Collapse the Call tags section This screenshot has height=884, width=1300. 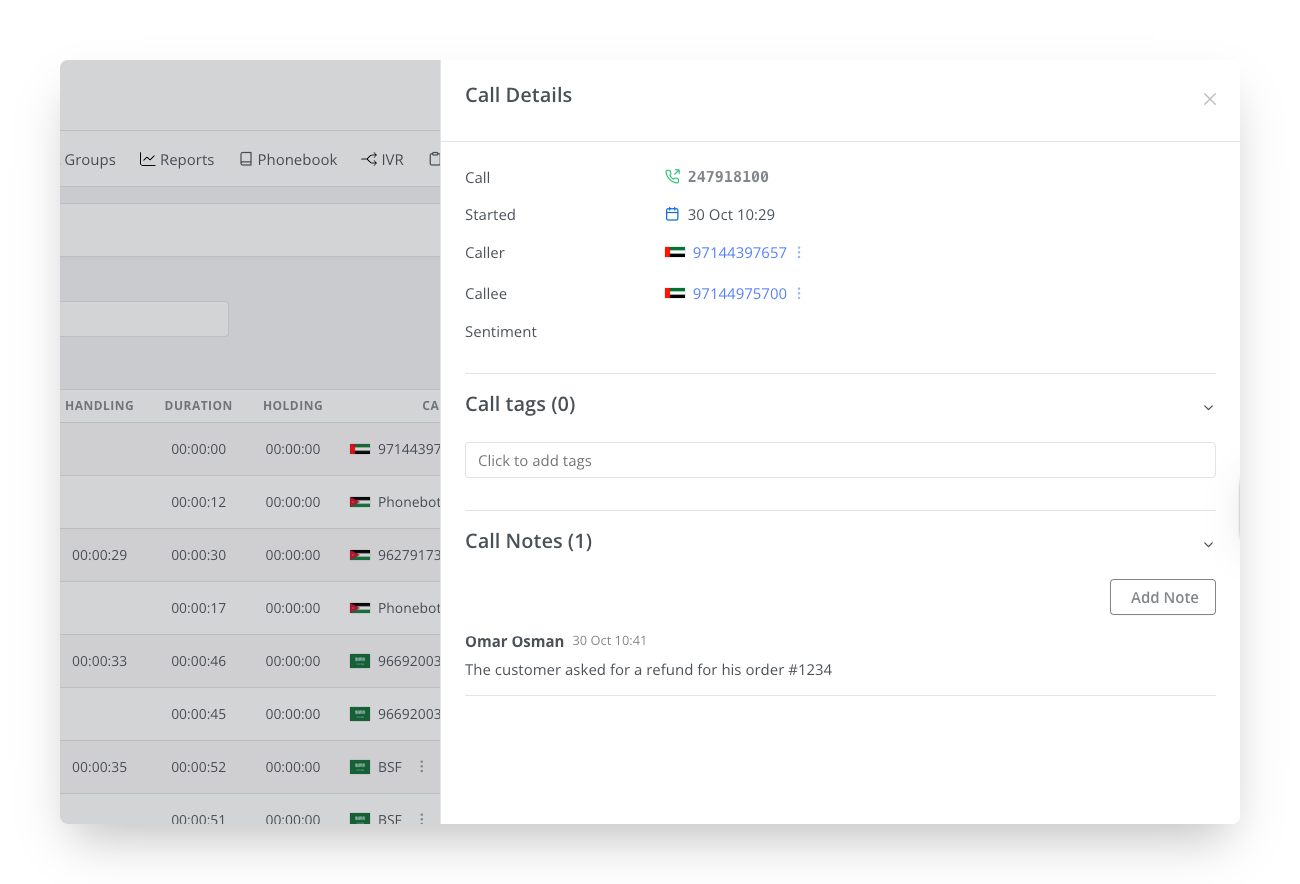pyautogui.click(x=1208, y=407)
